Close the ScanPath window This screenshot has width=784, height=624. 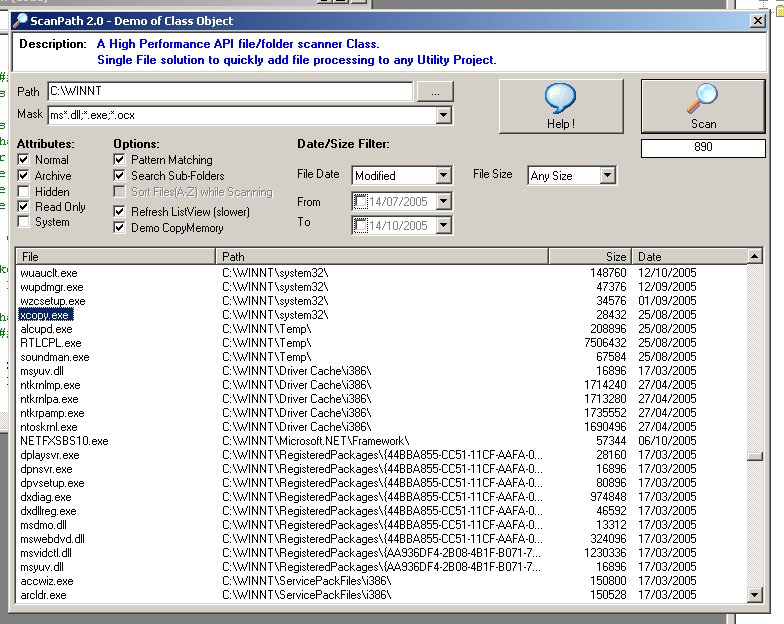coord(756,21)
